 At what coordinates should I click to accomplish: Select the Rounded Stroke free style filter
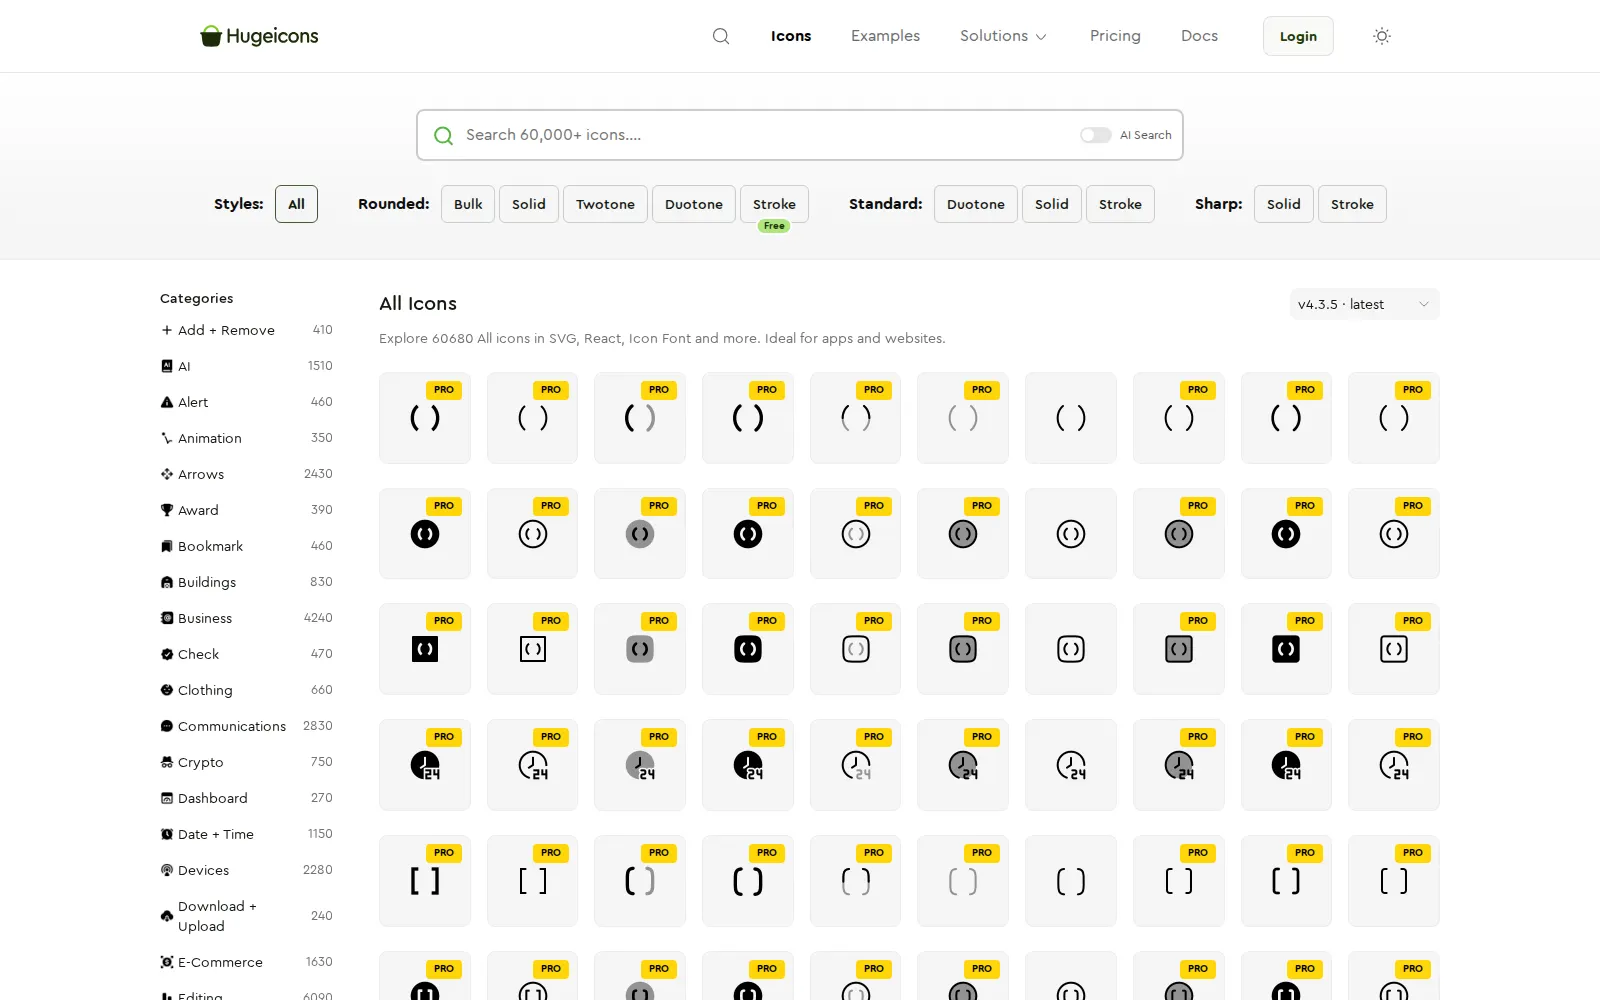pyautogui.click(x=774, y=204)
